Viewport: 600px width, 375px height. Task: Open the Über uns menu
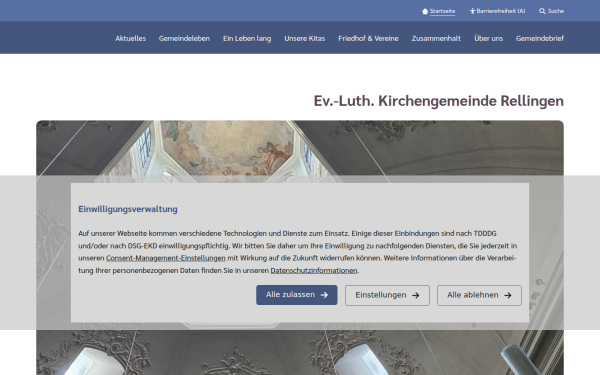pyautogui.click(x=488, y=38)
